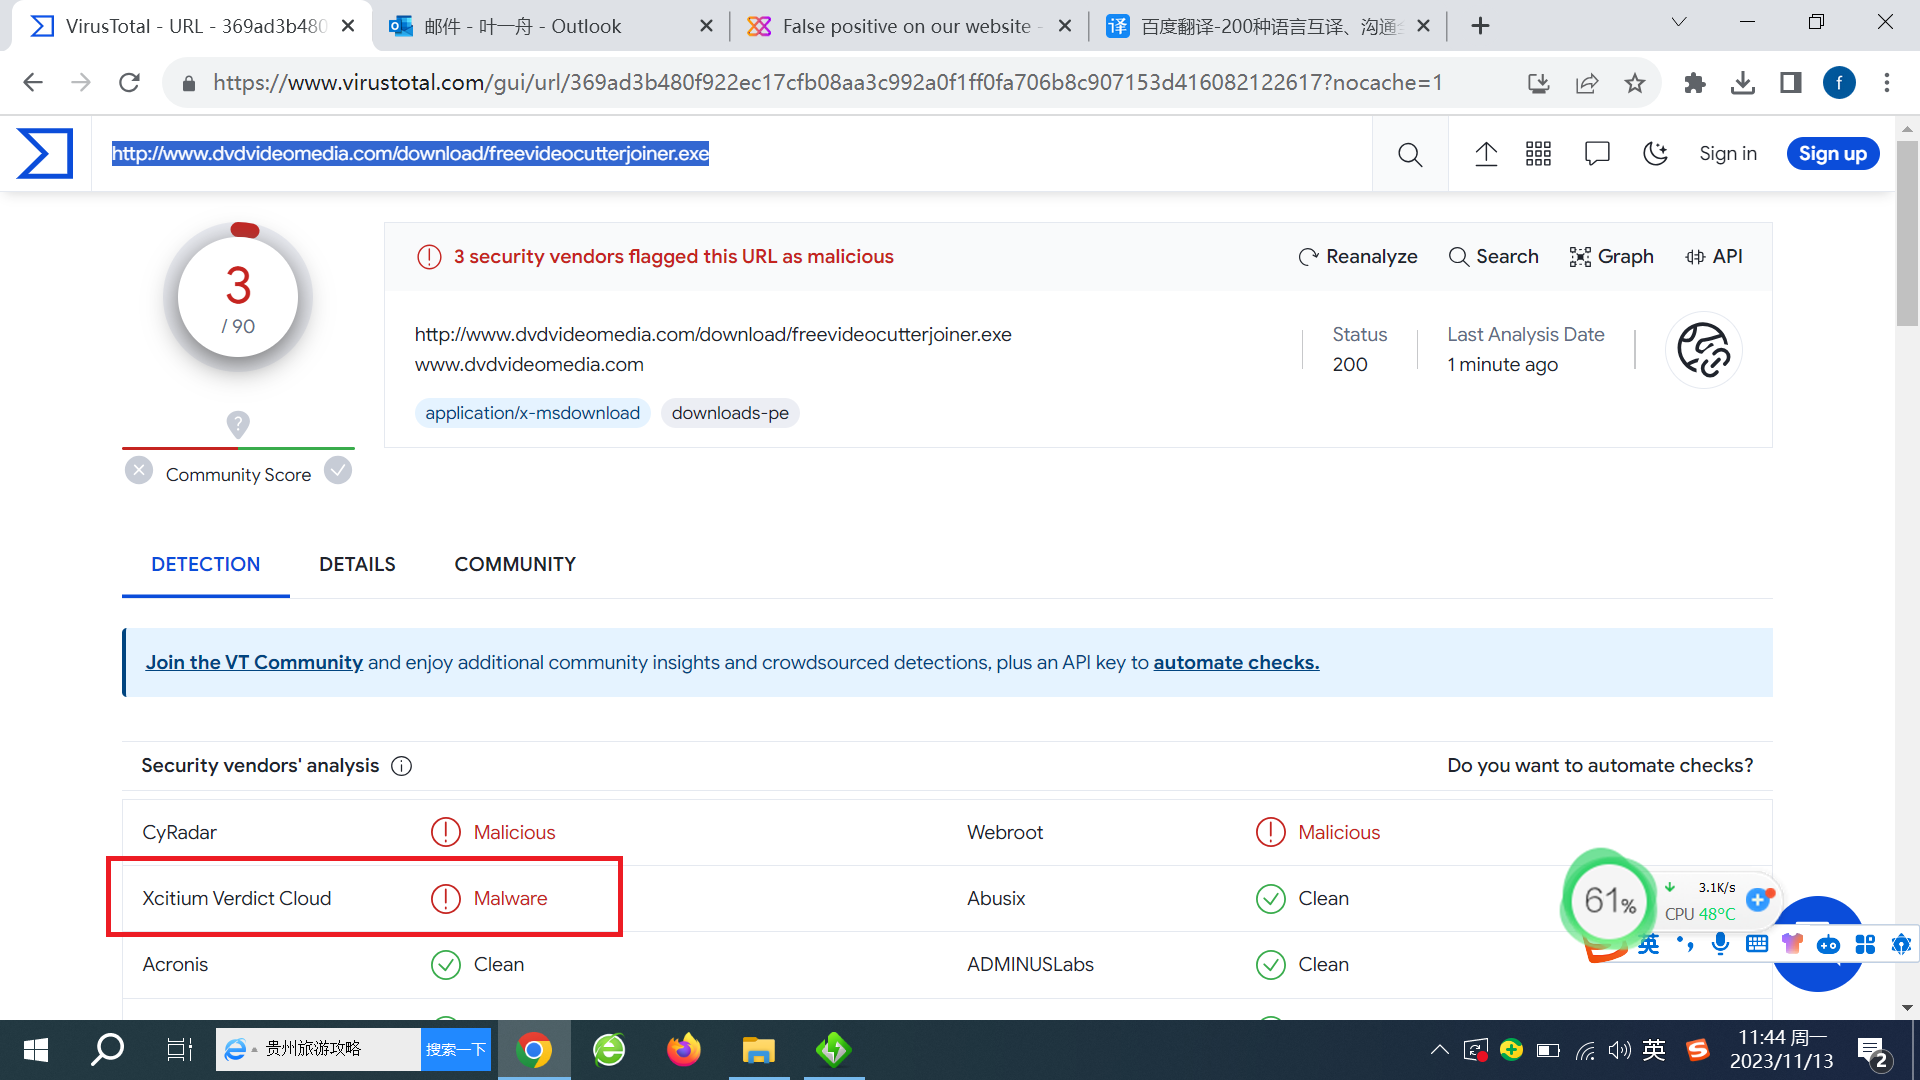The width and height of the screenshot is (1920, 1080).
Task: Vote positive with community score checkmark
Action: pos(338,470)
